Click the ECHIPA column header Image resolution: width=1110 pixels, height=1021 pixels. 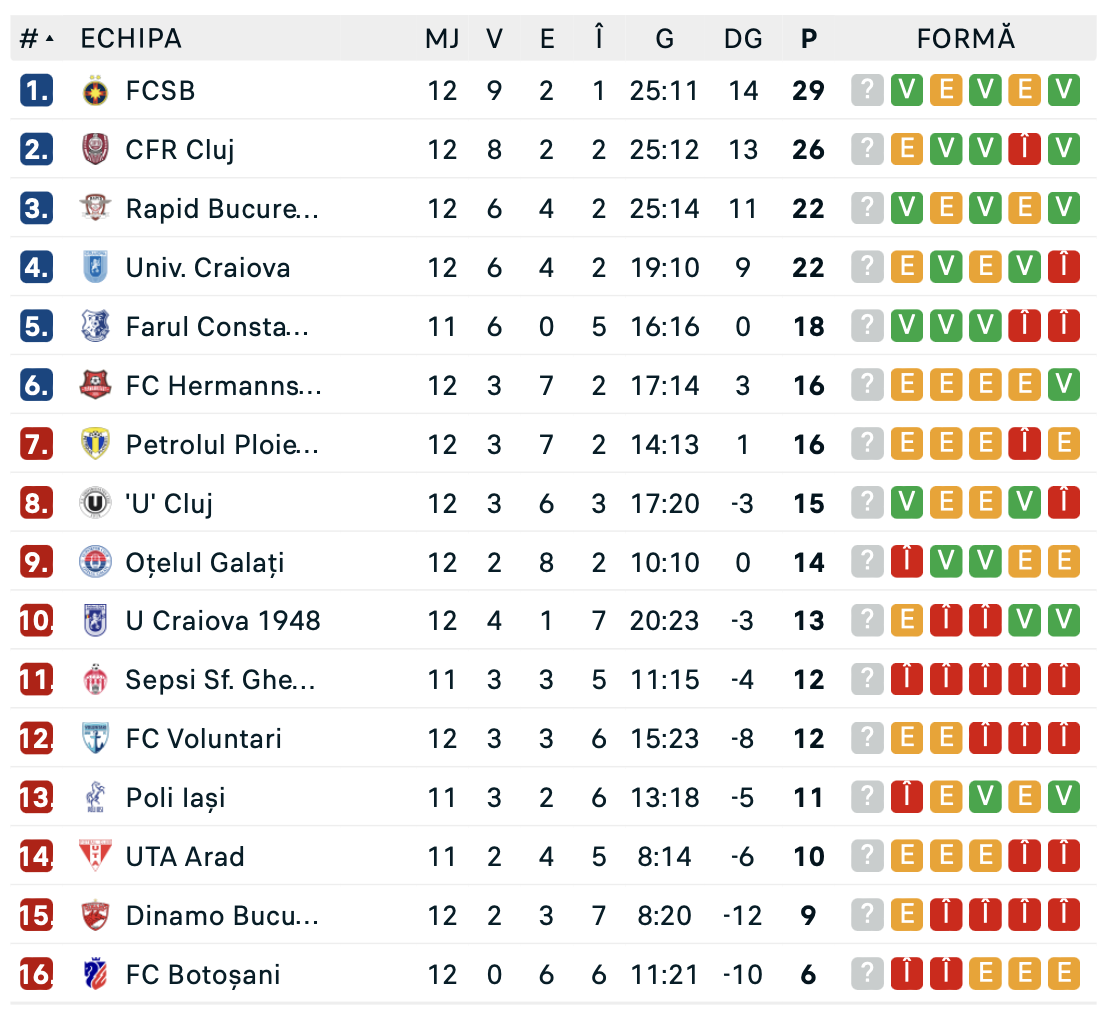click(x=131, y=39)
